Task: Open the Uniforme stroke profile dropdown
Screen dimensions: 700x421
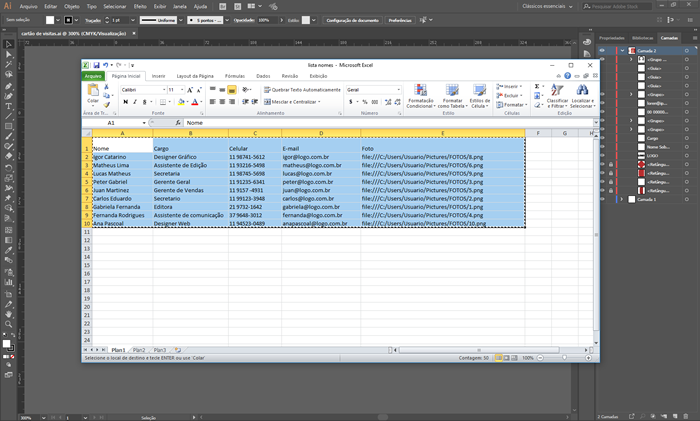Action: pos(181,20)
